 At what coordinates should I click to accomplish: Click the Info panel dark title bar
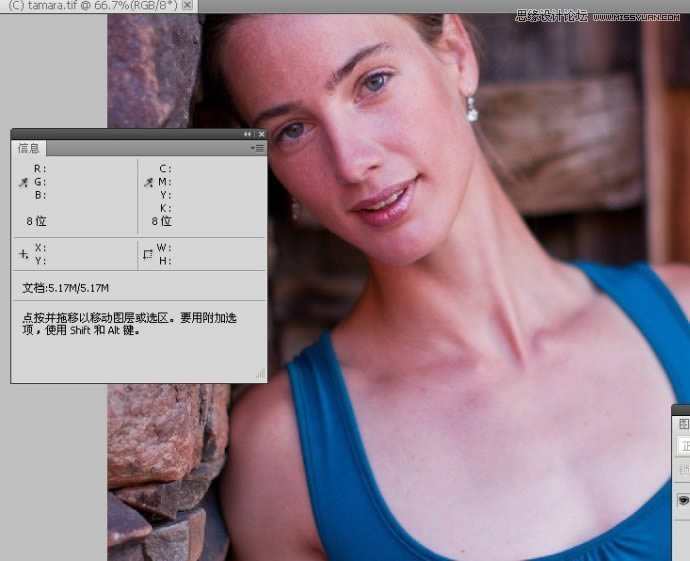point(120,134)
